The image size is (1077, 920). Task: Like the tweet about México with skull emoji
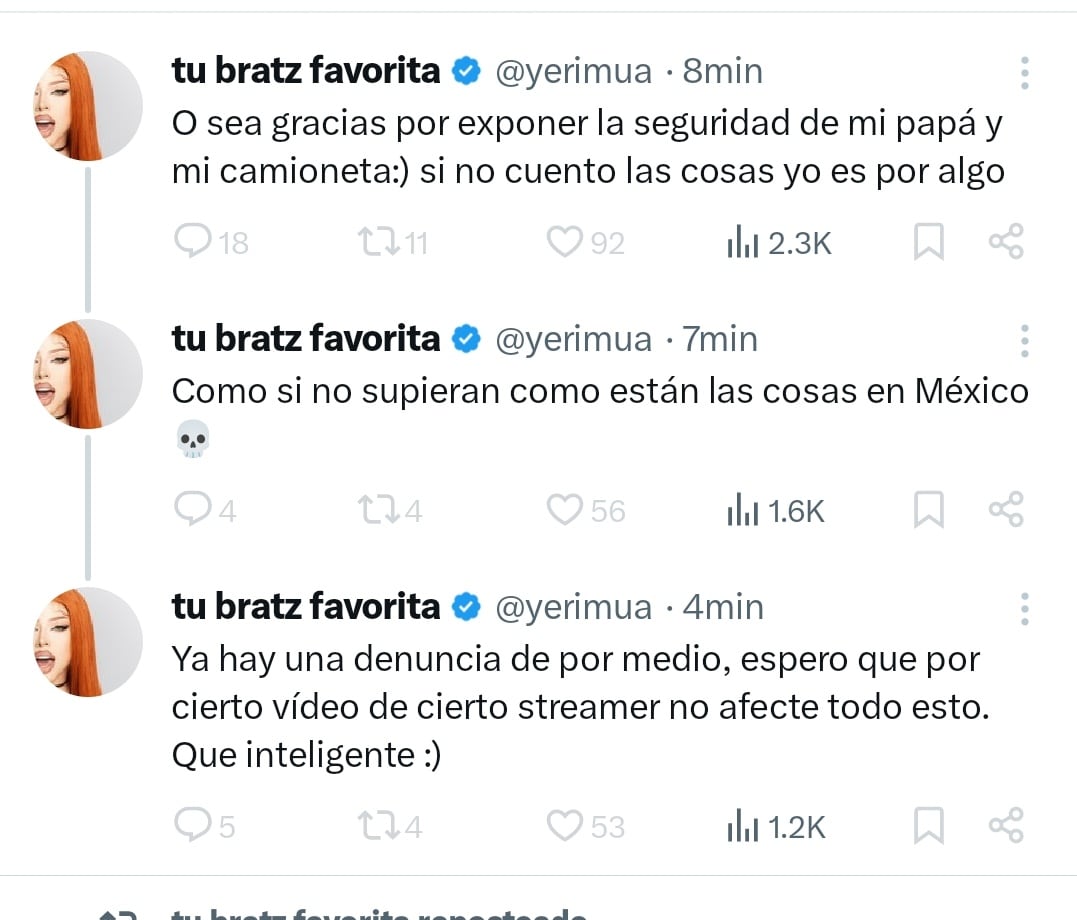coord(567,510)
